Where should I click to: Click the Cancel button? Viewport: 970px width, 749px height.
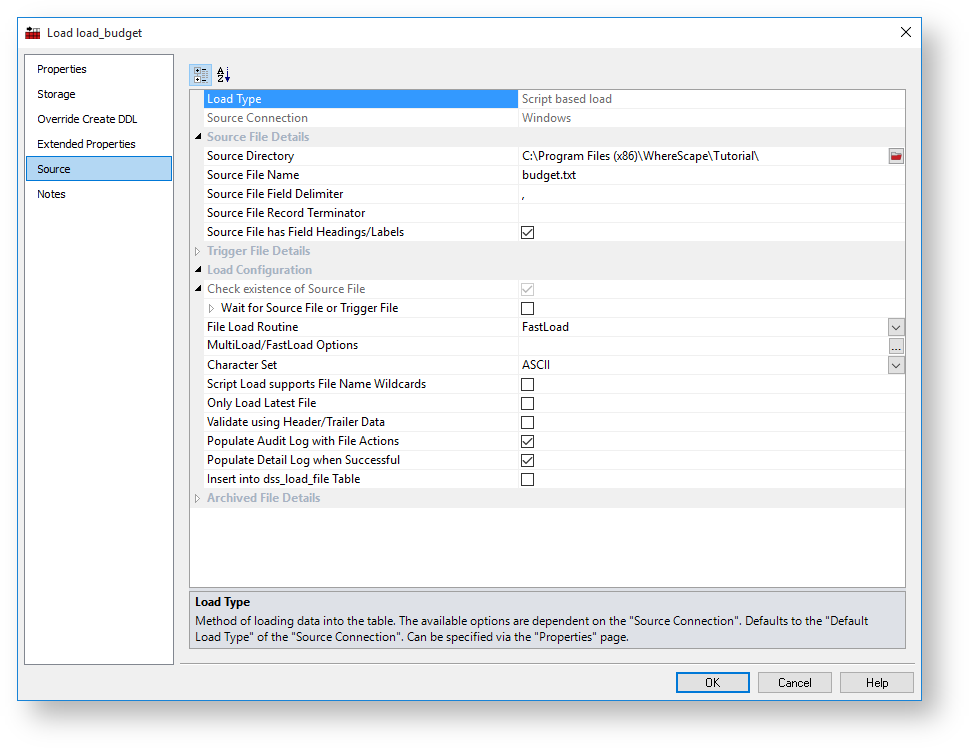click(x=795, y=683)
